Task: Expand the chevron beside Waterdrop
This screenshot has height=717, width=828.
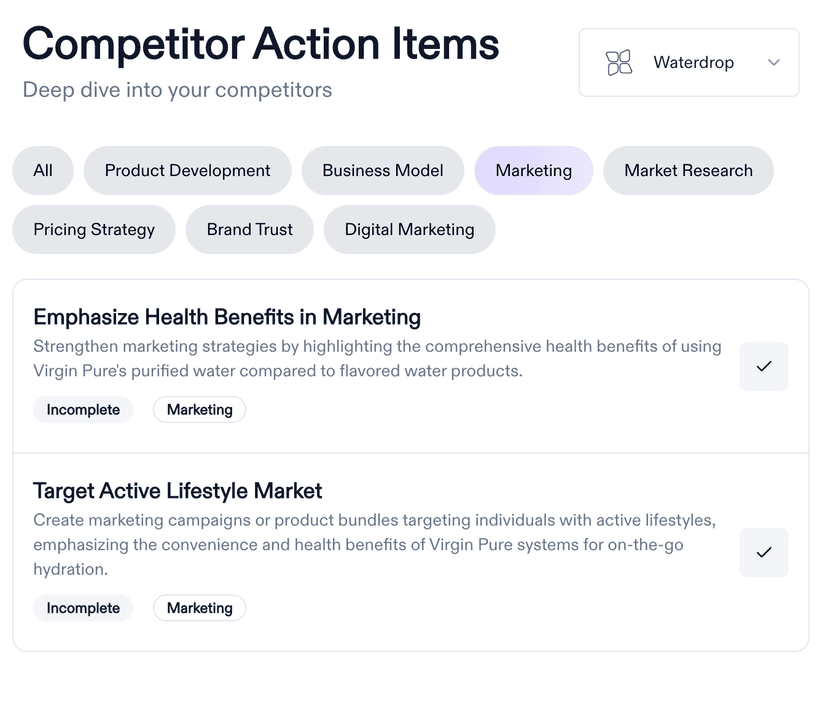Action: coord(772,62)
